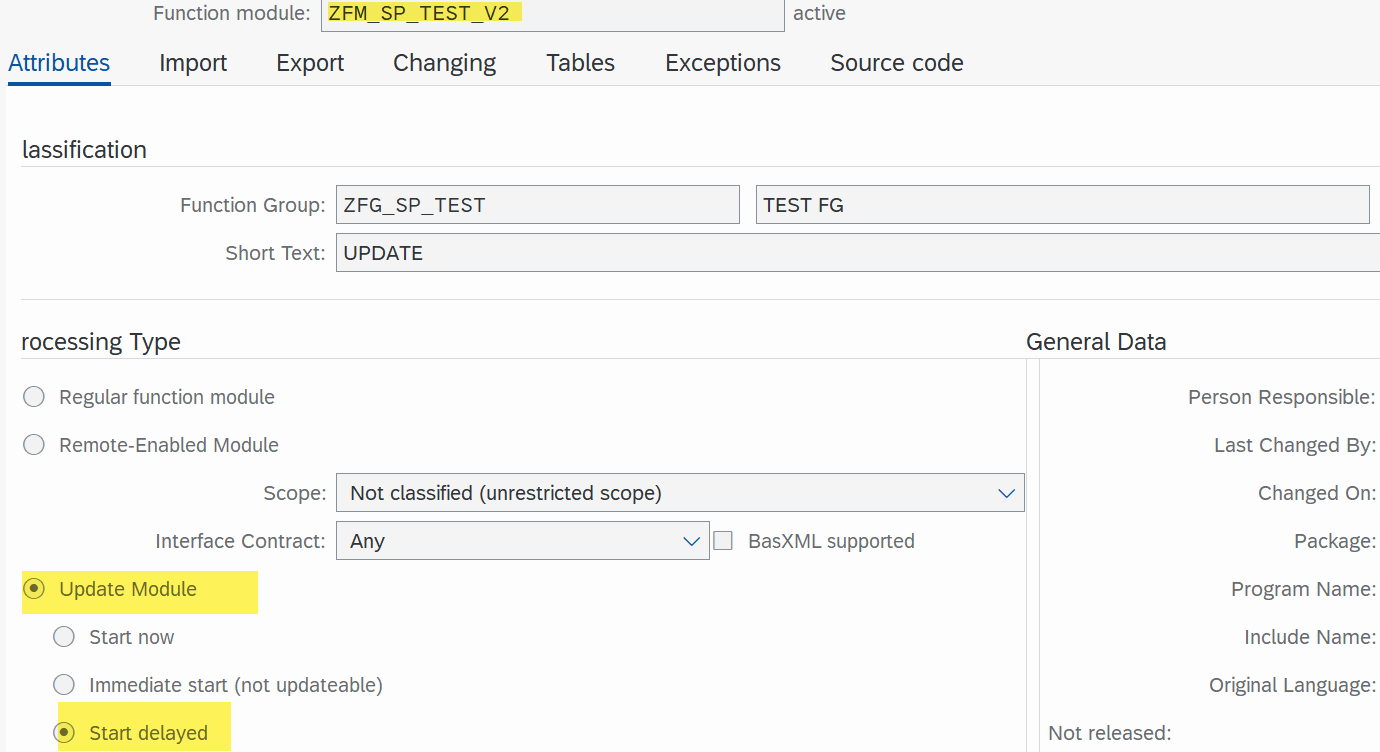This screenshot has height=752, width=1380.
Task: Open the Scope dropdown
Action: point(1006,492)
